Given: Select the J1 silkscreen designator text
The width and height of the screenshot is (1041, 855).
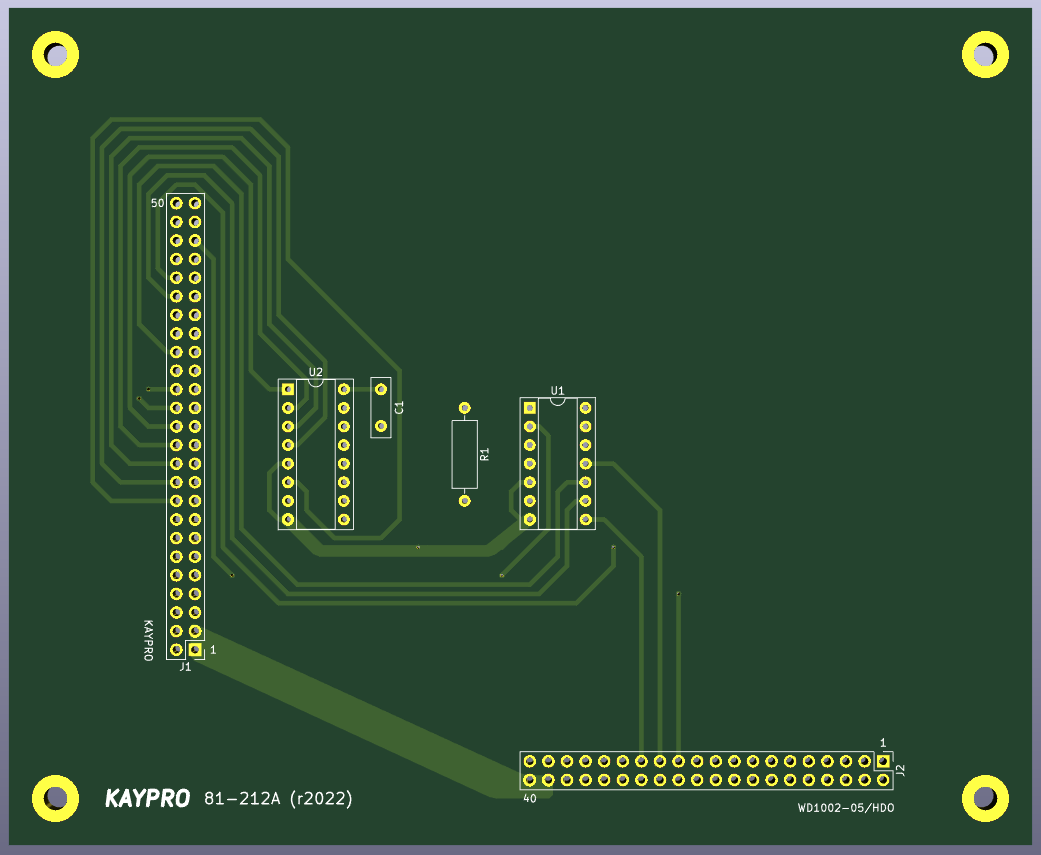Looking at the screenshot, I should [x=183, y=666].
